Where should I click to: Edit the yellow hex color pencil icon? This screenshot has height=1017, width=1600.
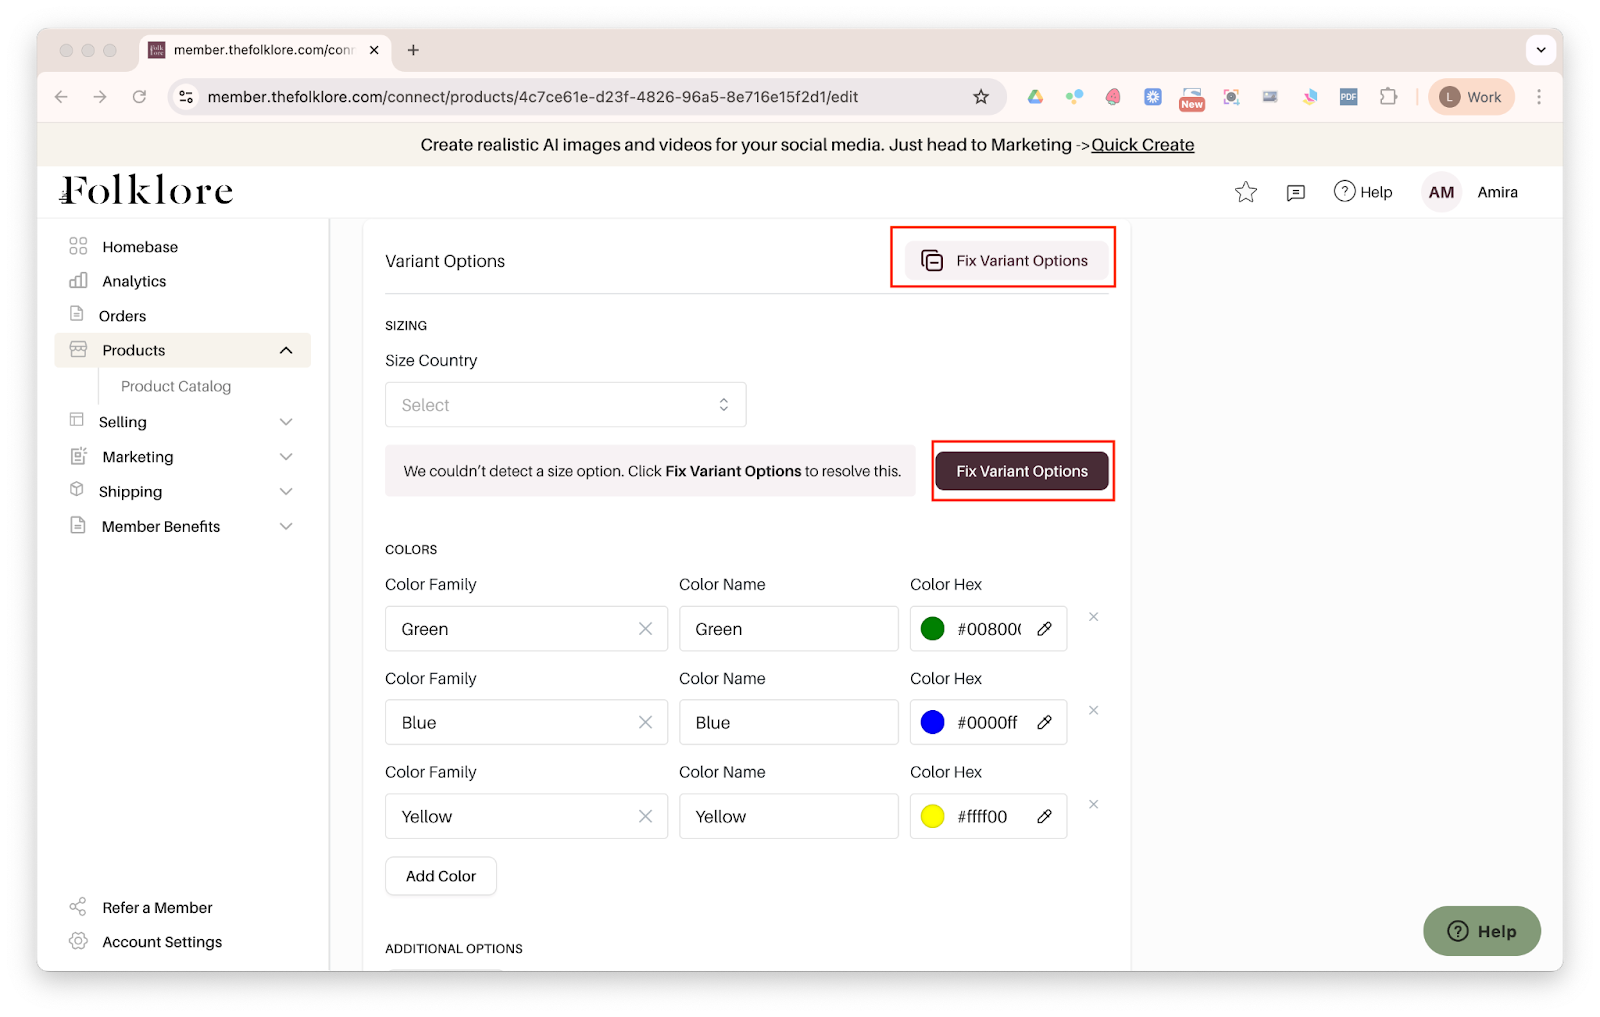(x=1044, y=817)
